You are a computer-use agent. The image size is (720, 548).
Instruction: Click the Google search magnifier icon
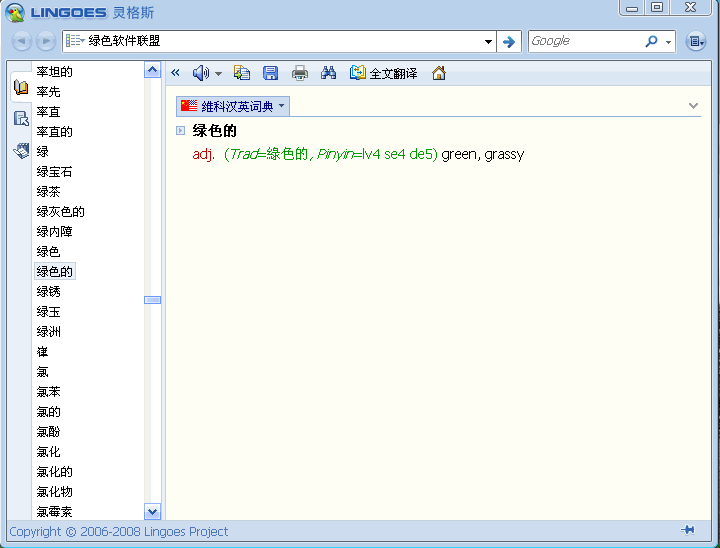(x=651, y=41)
